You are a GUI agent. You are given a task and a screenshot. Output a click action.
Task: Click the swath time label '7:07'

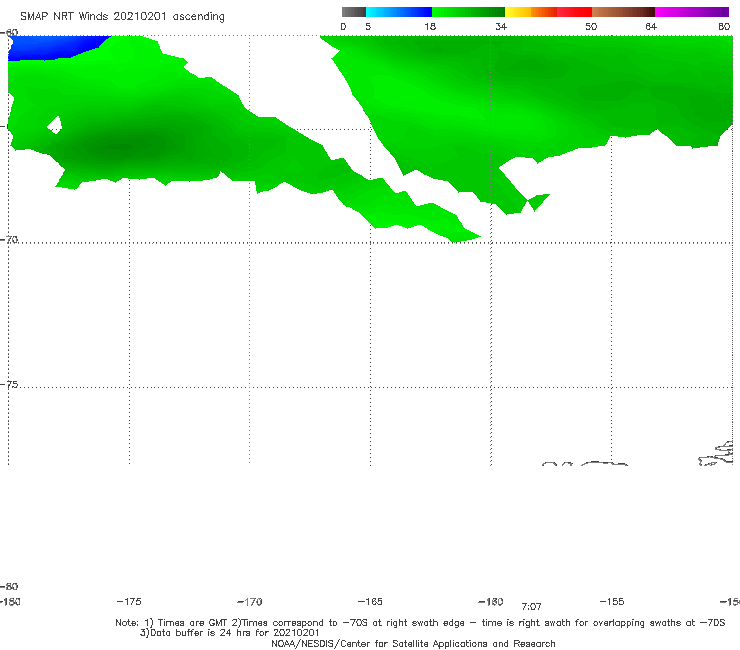coord(531,607)
